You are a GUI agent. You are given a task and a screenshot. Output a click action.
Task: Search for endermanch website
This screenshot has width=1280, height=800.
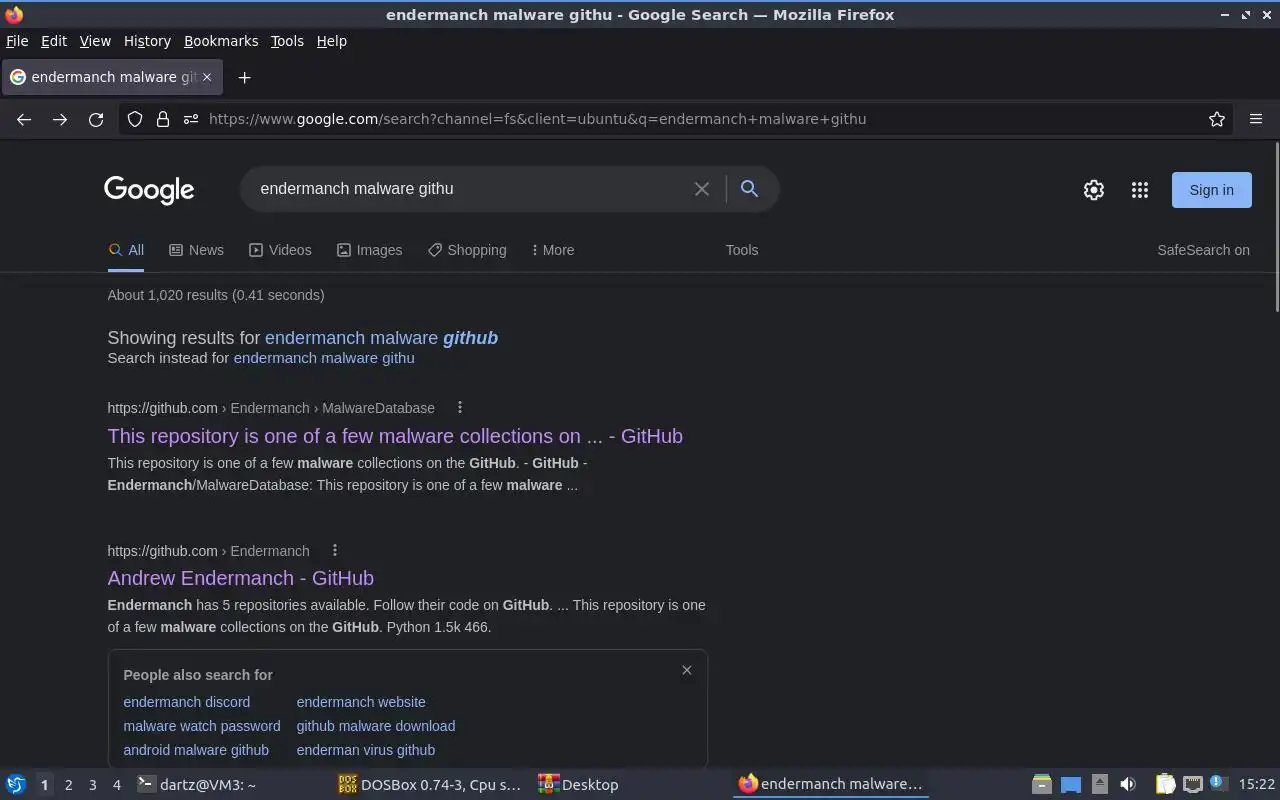click(361, 702)
